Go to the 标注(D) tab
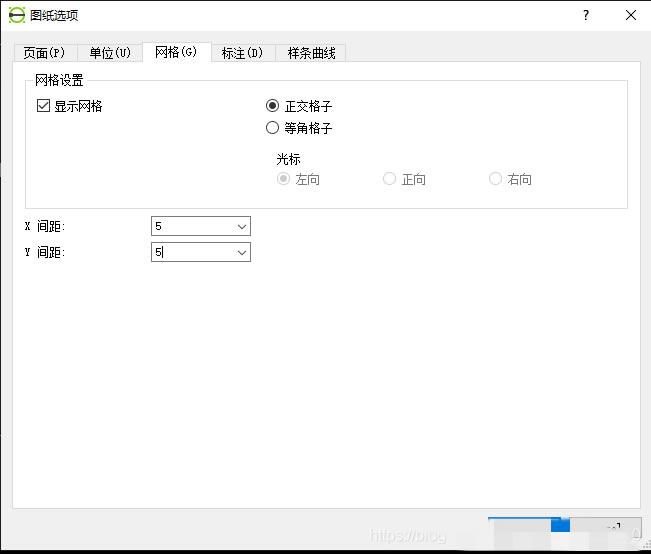This screenshot has height=554, width=651. point(243,53)
